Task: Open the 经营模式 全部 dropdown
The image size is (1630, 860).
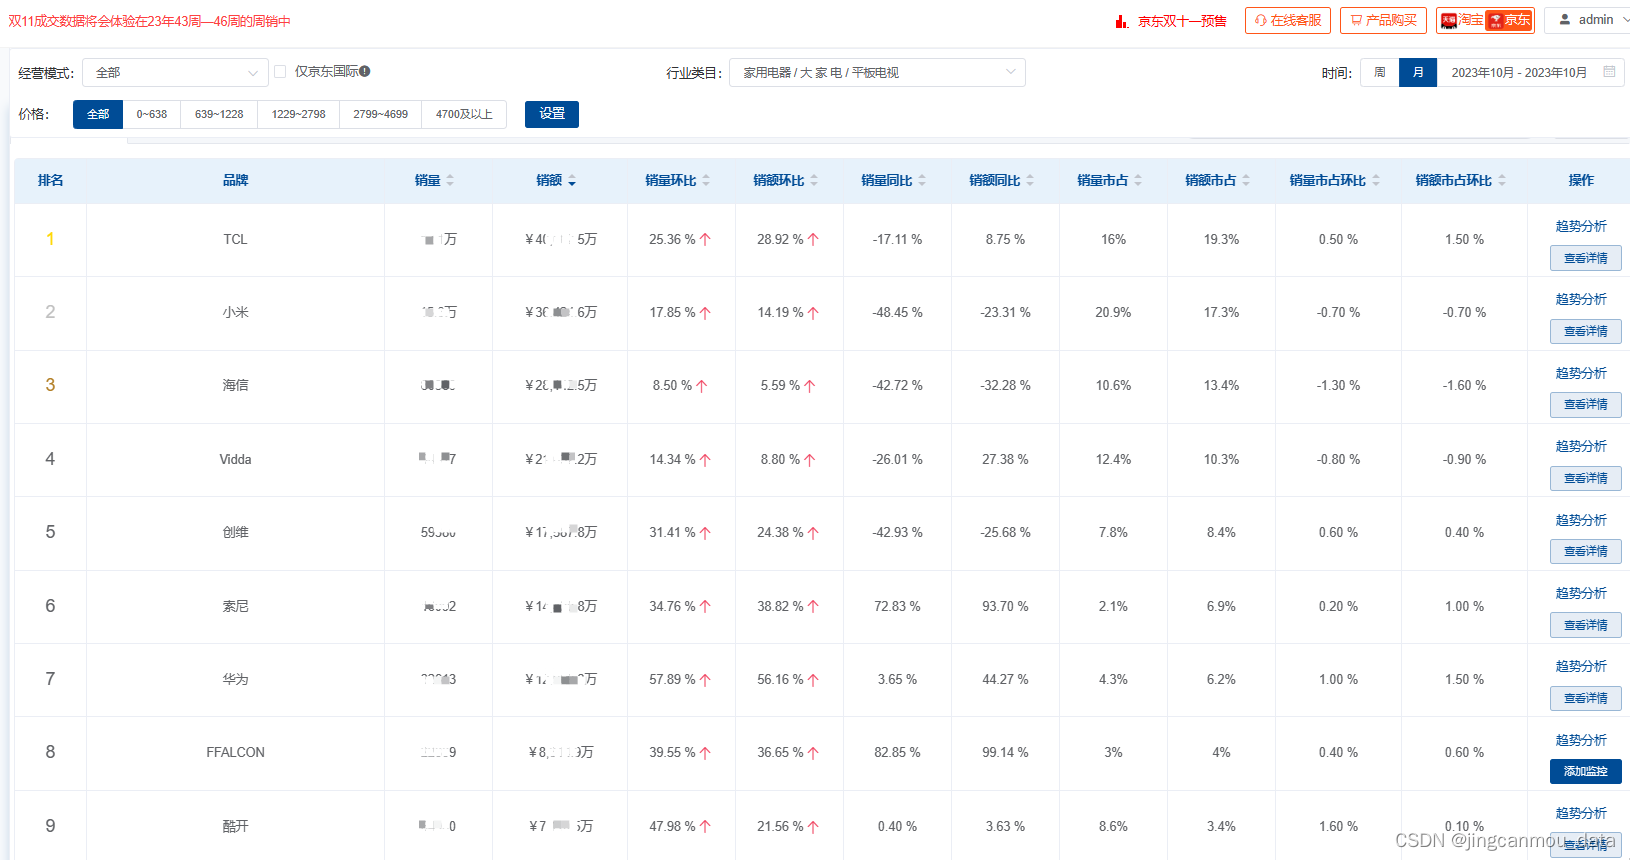Action: point(175,73)
